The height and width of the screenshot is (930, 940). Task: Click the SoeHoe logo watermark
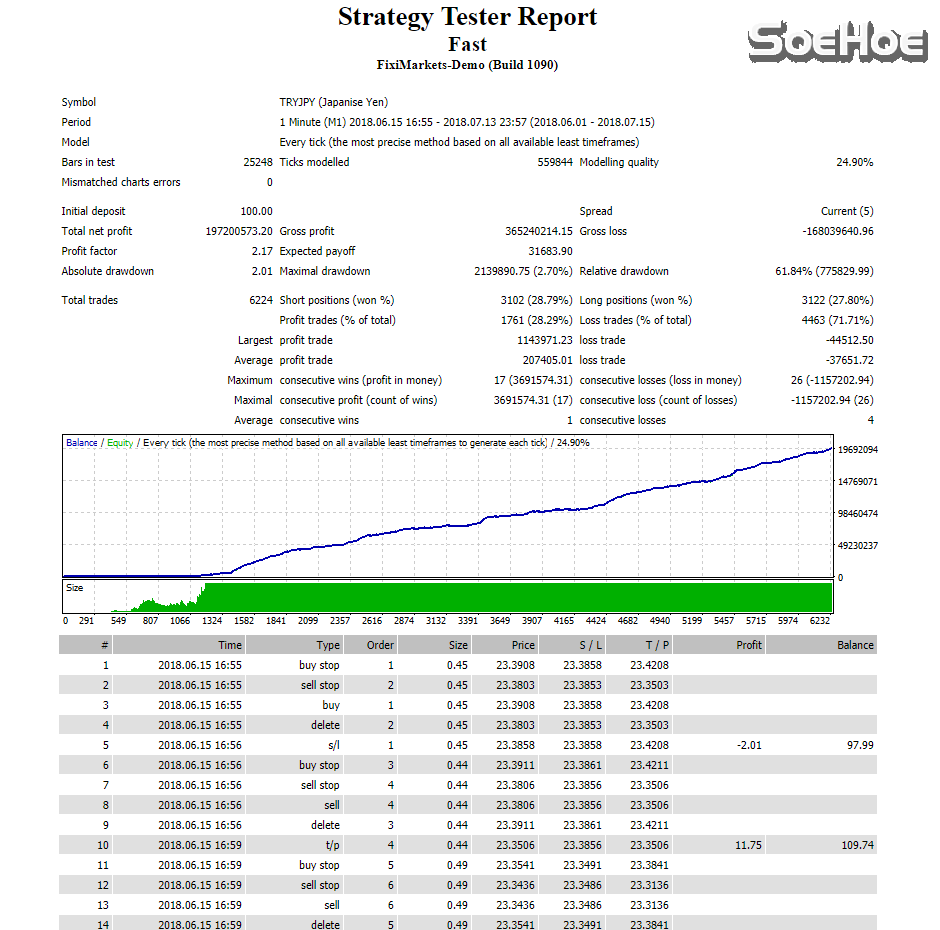tap(837, 43)
